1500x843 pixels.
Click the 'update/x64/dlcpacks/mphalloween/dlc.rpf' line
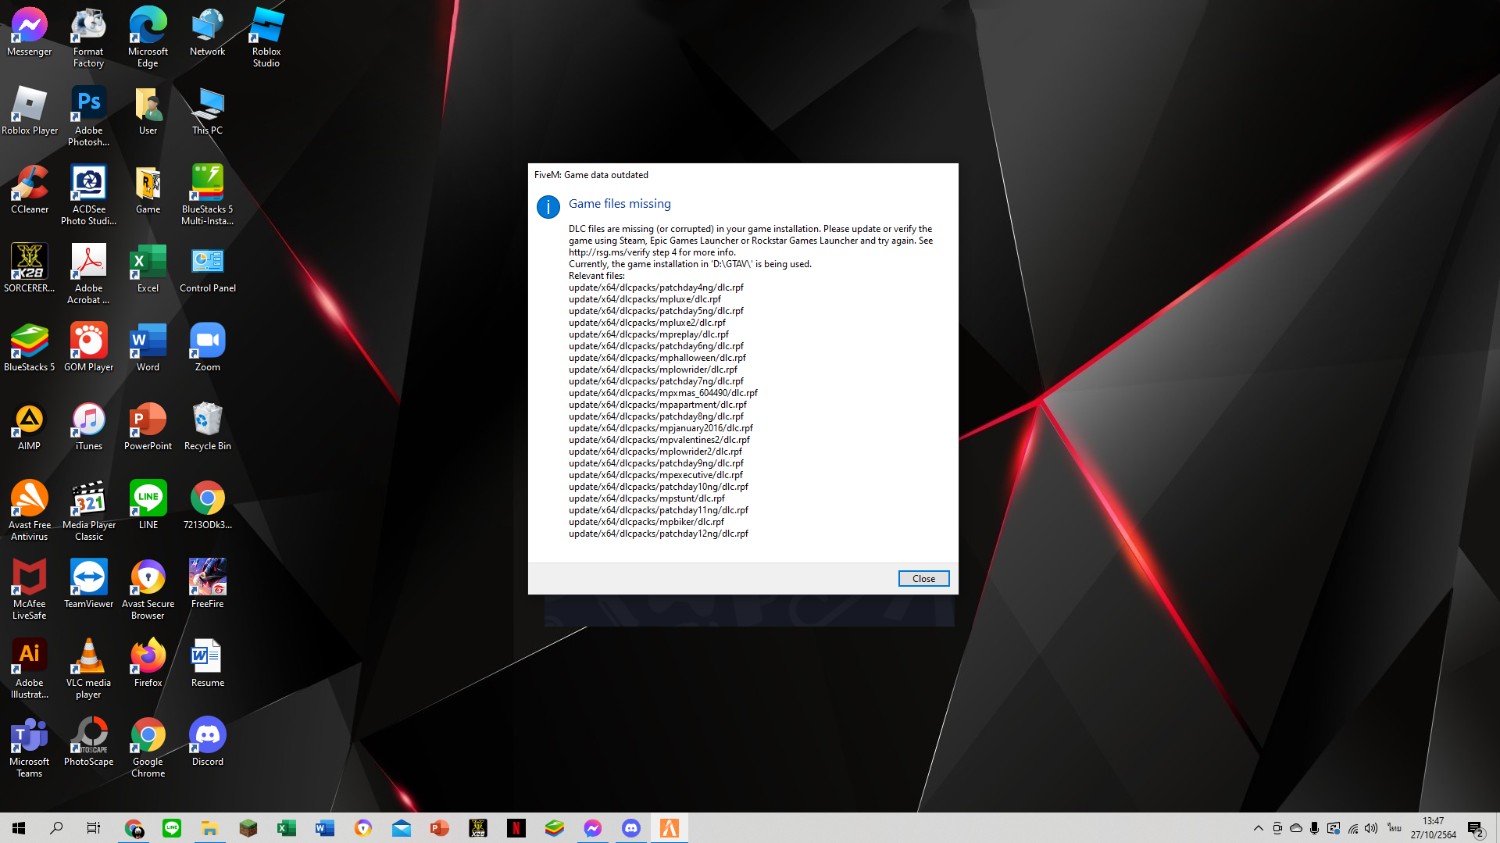[x=657, y=358]
